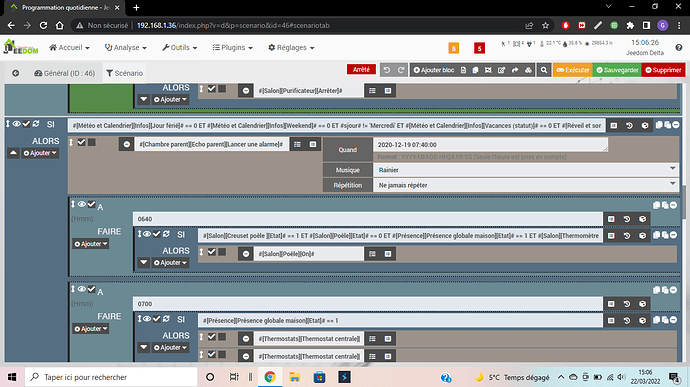Toggle enable checkbox for Salon Poêle On action
Viewport: 690px width, 387px height.
click(x=212, y=252)
